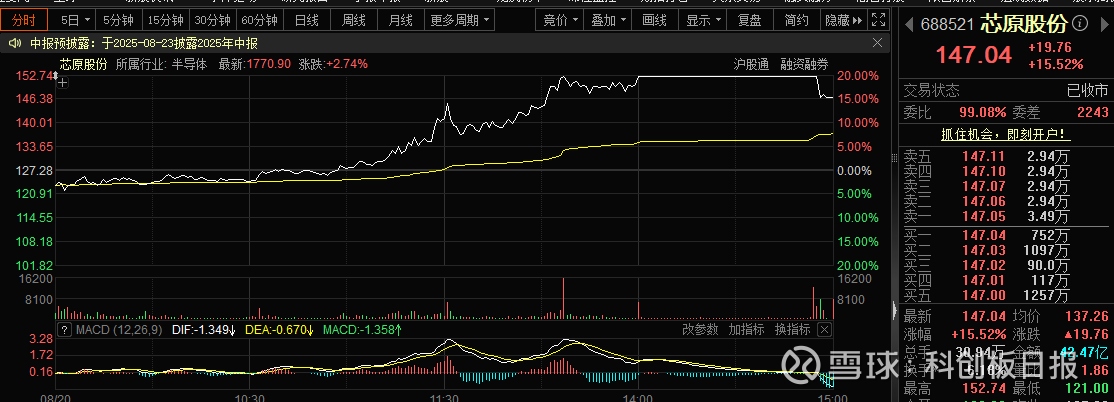Switch to 5分钟 chart
The height and width of the screenshot is (402, 1114).
click(118, 20)
